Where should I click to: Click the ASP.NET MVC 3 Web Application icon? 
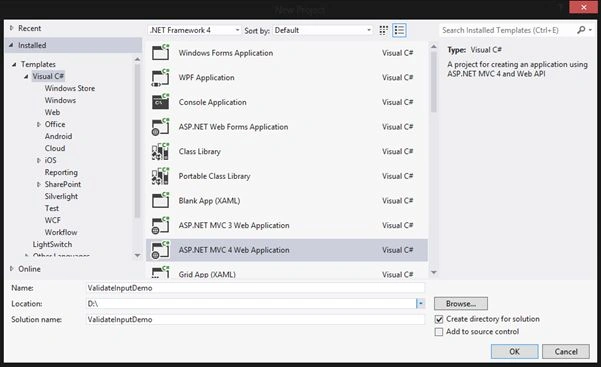point(160,225)
